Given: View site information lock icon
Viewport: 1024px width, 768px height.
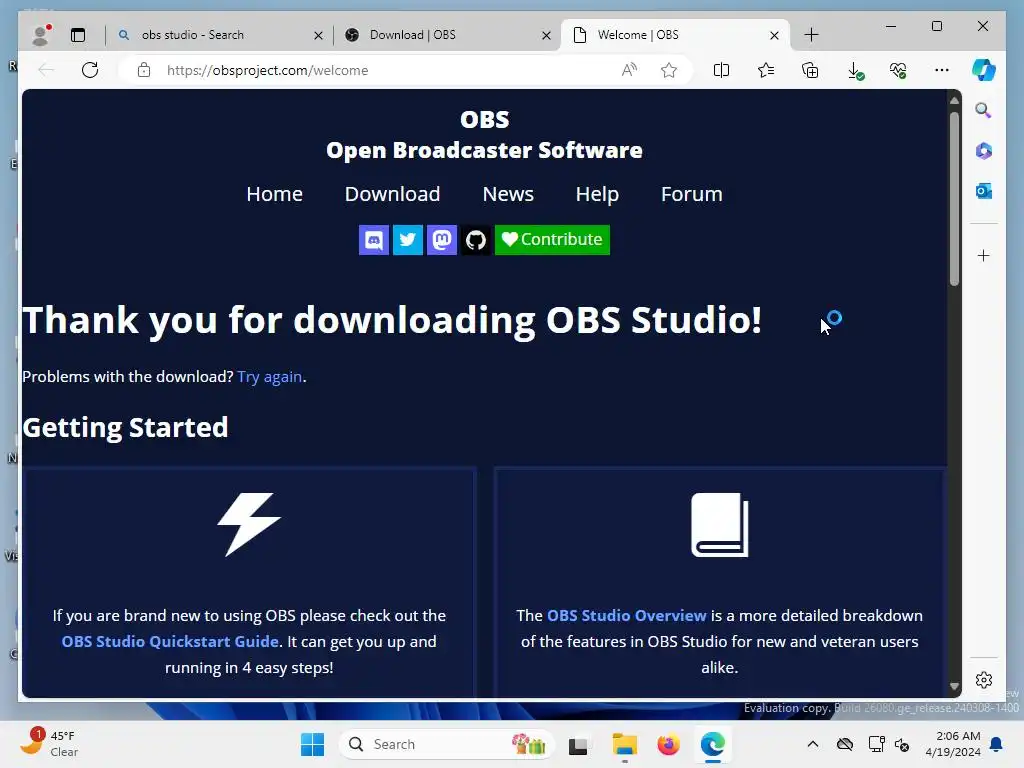Looking at the screenshot, I should [x=144, y=70].
